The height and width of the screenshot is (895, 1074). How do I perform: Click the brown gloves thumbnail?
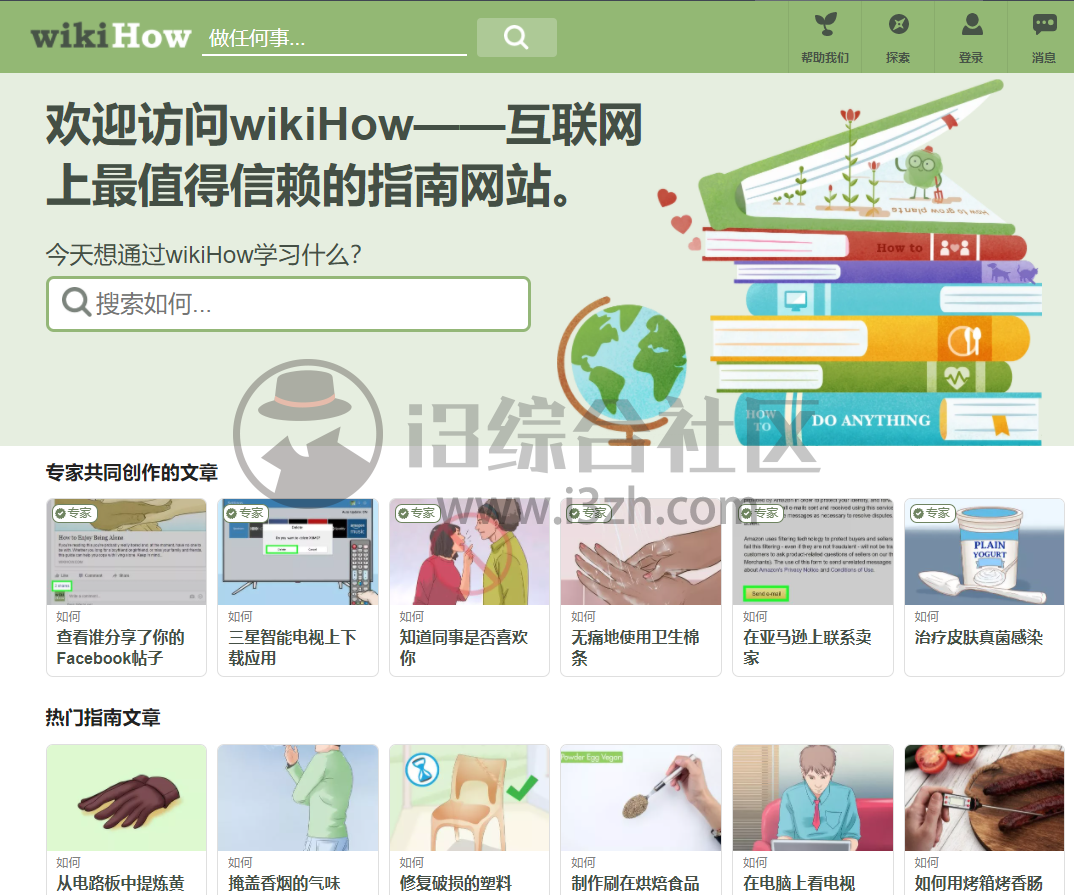[x=127, y=798]
